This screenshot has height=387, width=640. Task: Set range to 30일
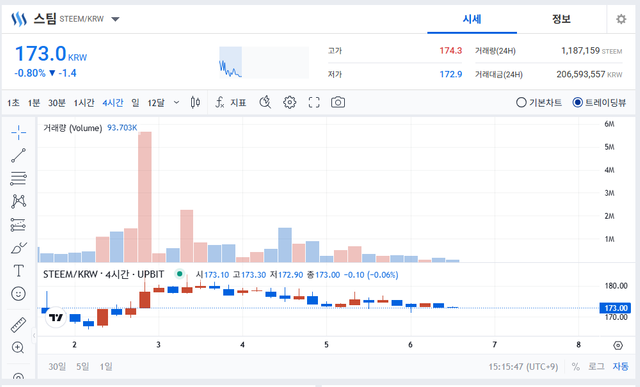(x=57, y=366)
